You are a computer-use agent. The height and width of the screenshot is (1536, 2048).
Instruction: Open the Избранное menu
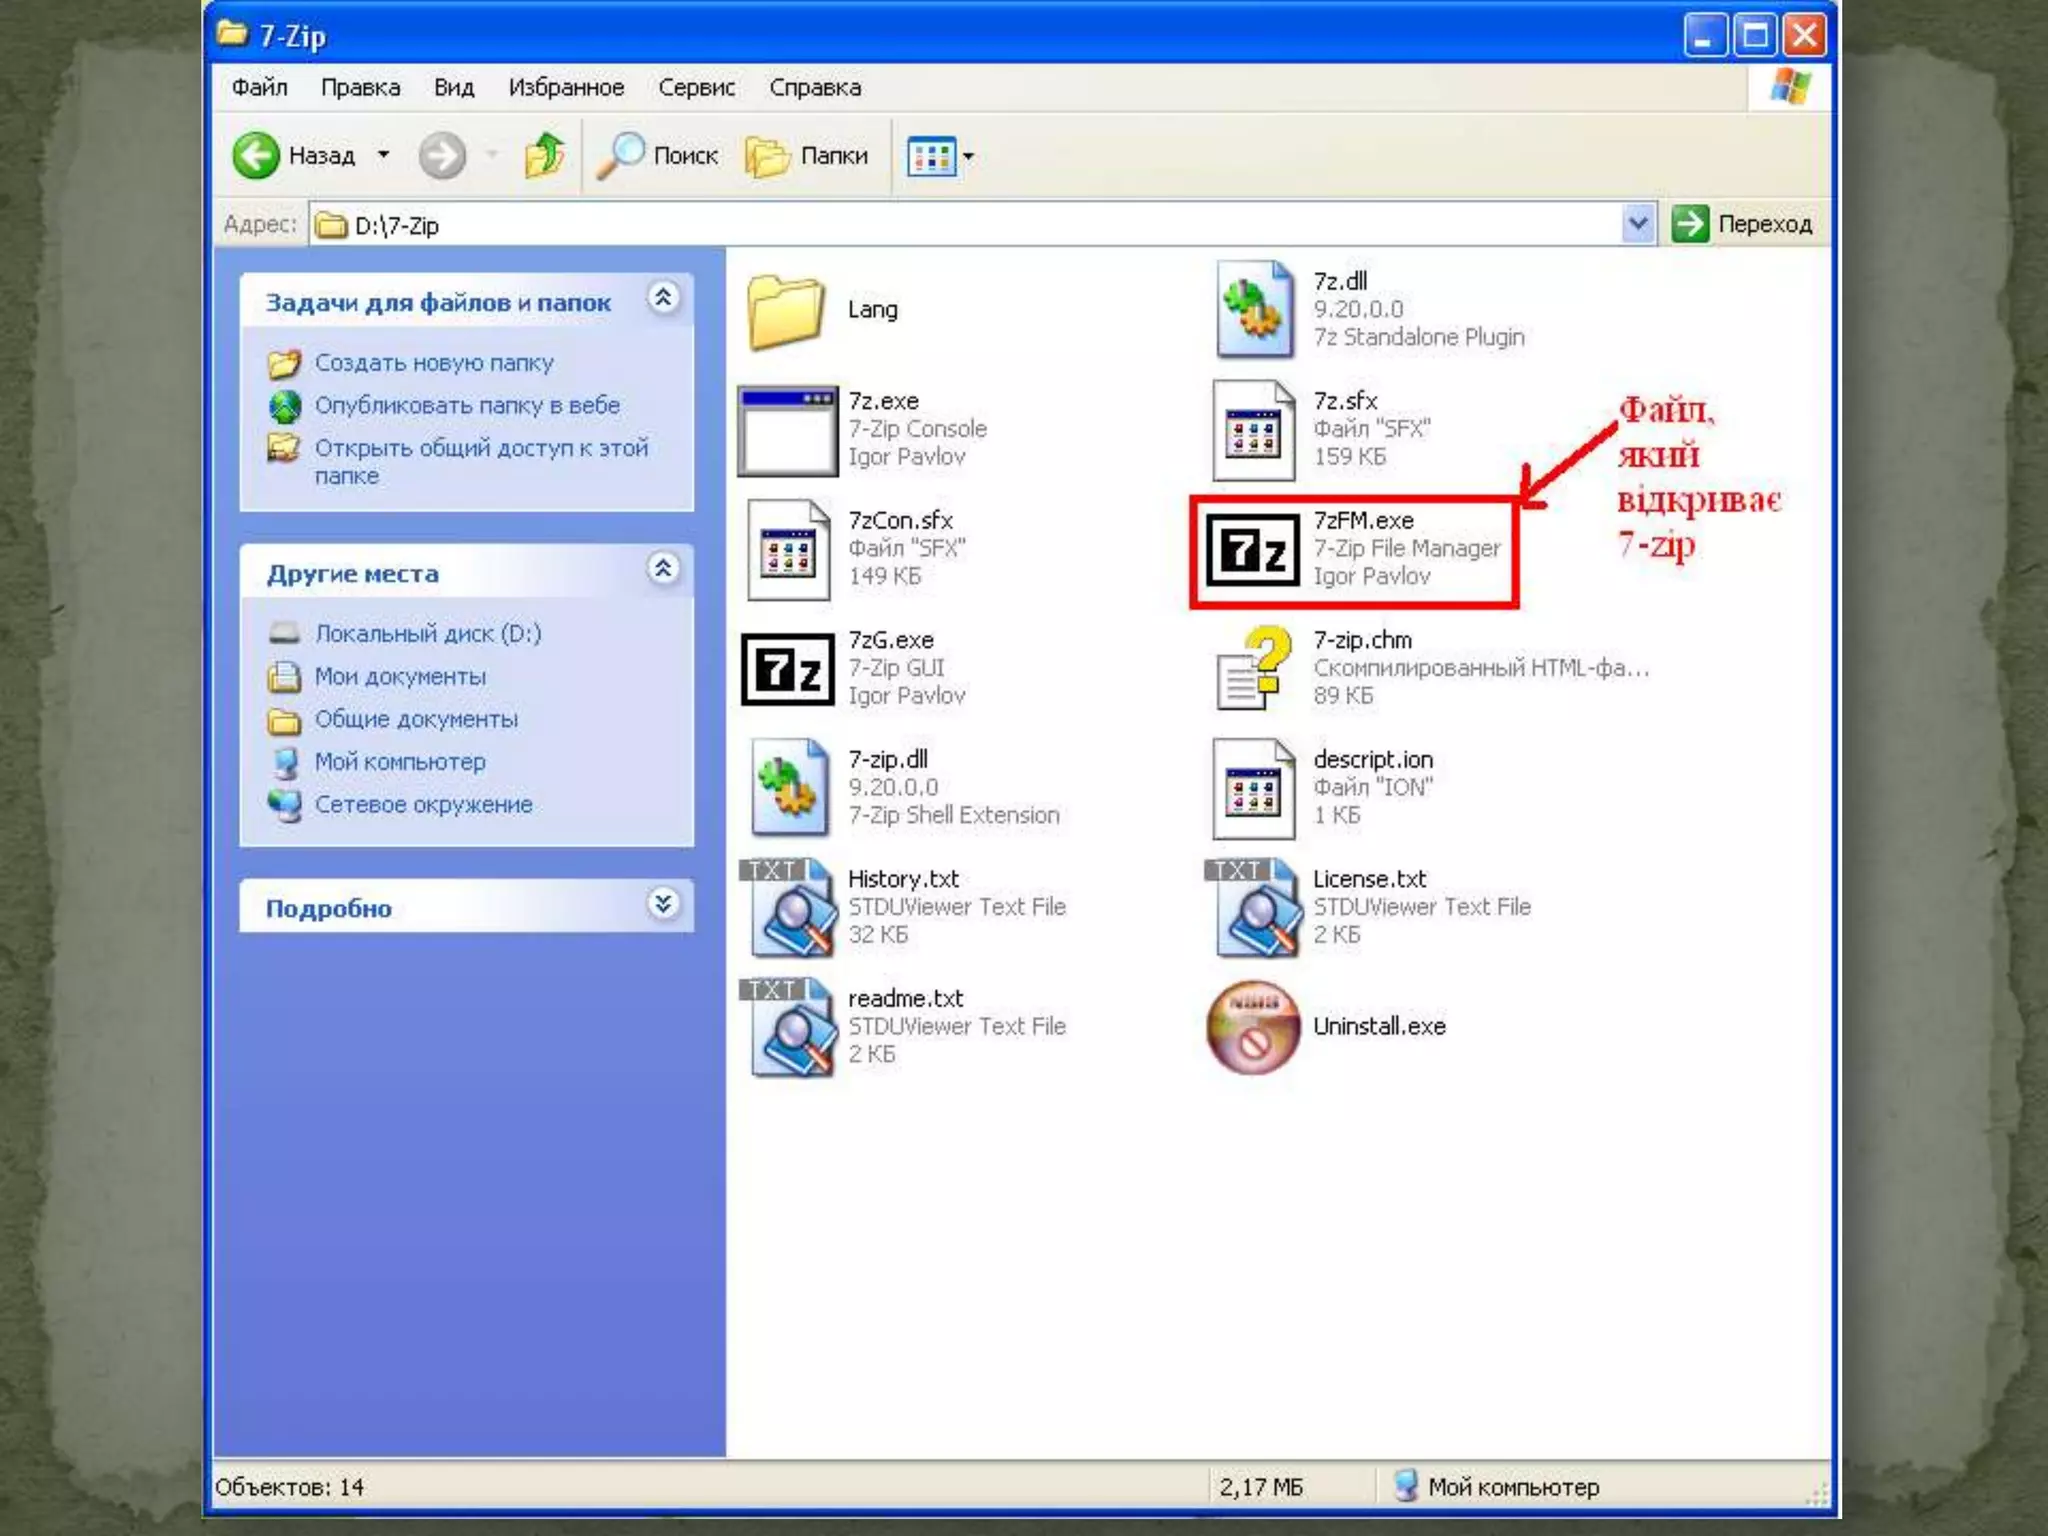coord(566,88)
